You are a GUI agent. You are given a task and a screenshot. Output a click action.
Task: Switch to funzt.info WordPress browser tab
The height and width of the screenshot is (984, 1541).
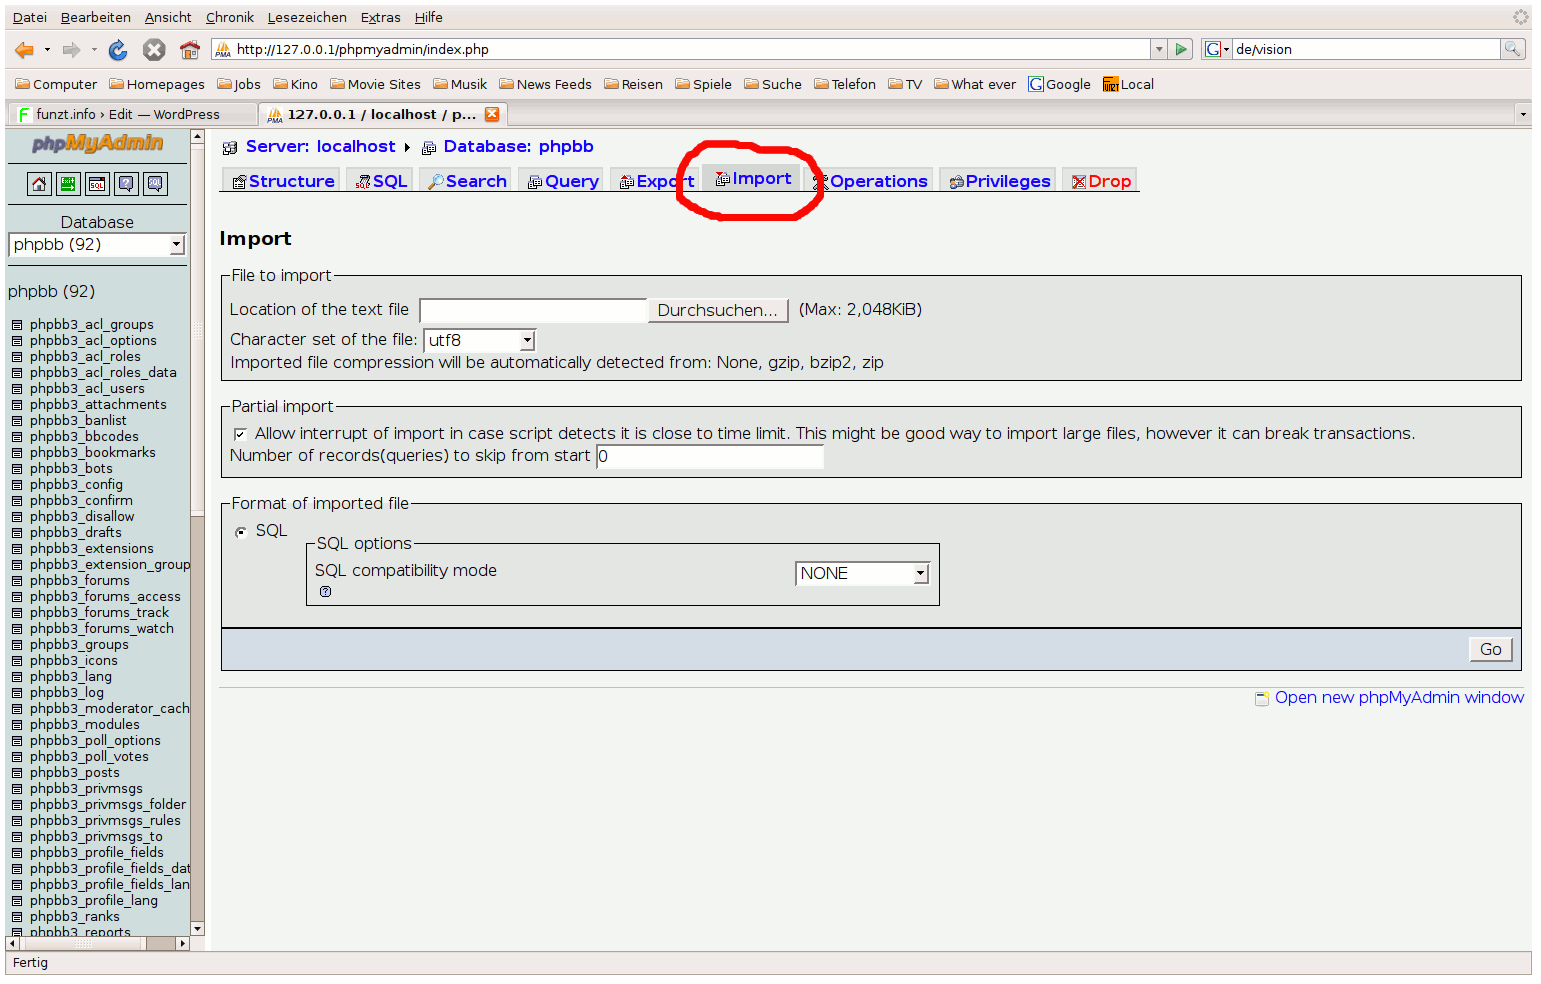[x=132, y=114]
